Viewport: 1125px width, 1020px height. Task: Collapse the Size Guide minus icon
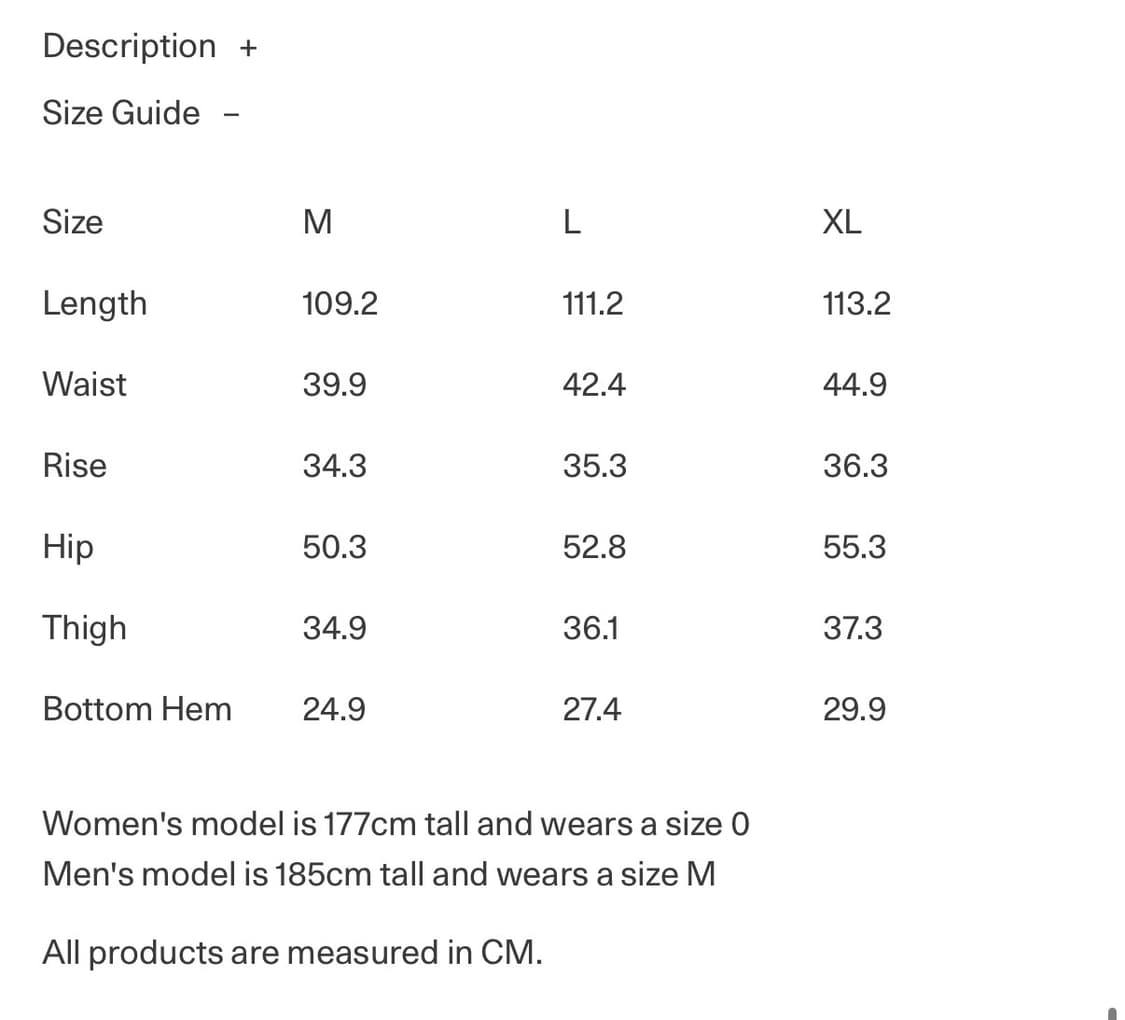coord(231,114)
